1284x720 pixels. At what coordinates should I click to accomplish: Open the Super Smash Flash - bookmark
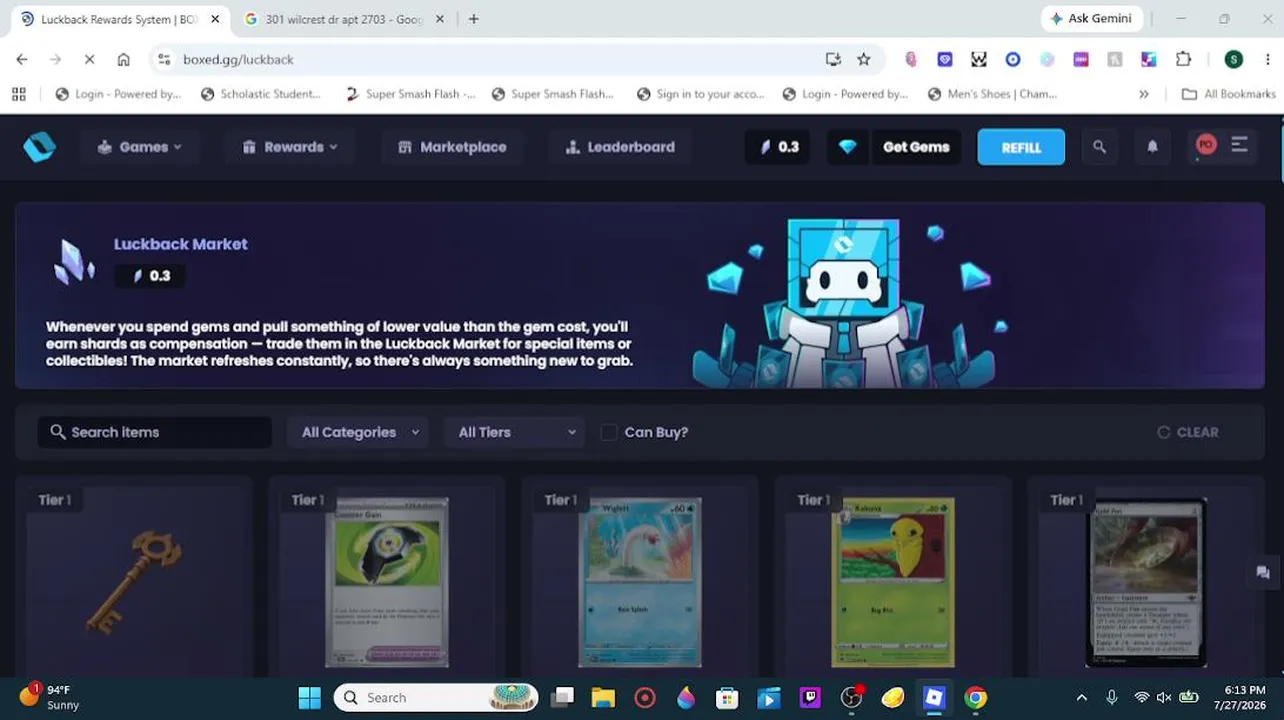tap(410, 94)
